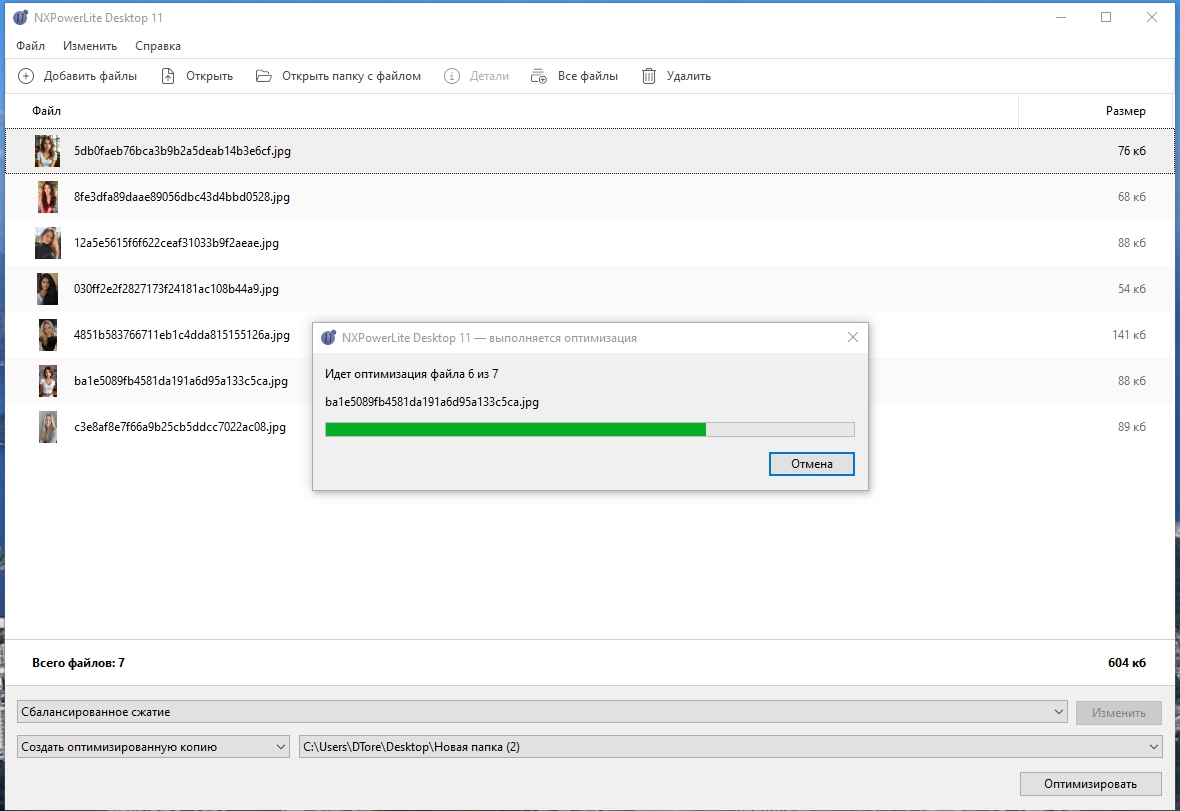The height and width of the screenshot is (811, 1180).
Task: Select file name 8fe3dfa89daae89056dbc43d4bbd0528.jpg
Action: [x=181, y=197]
